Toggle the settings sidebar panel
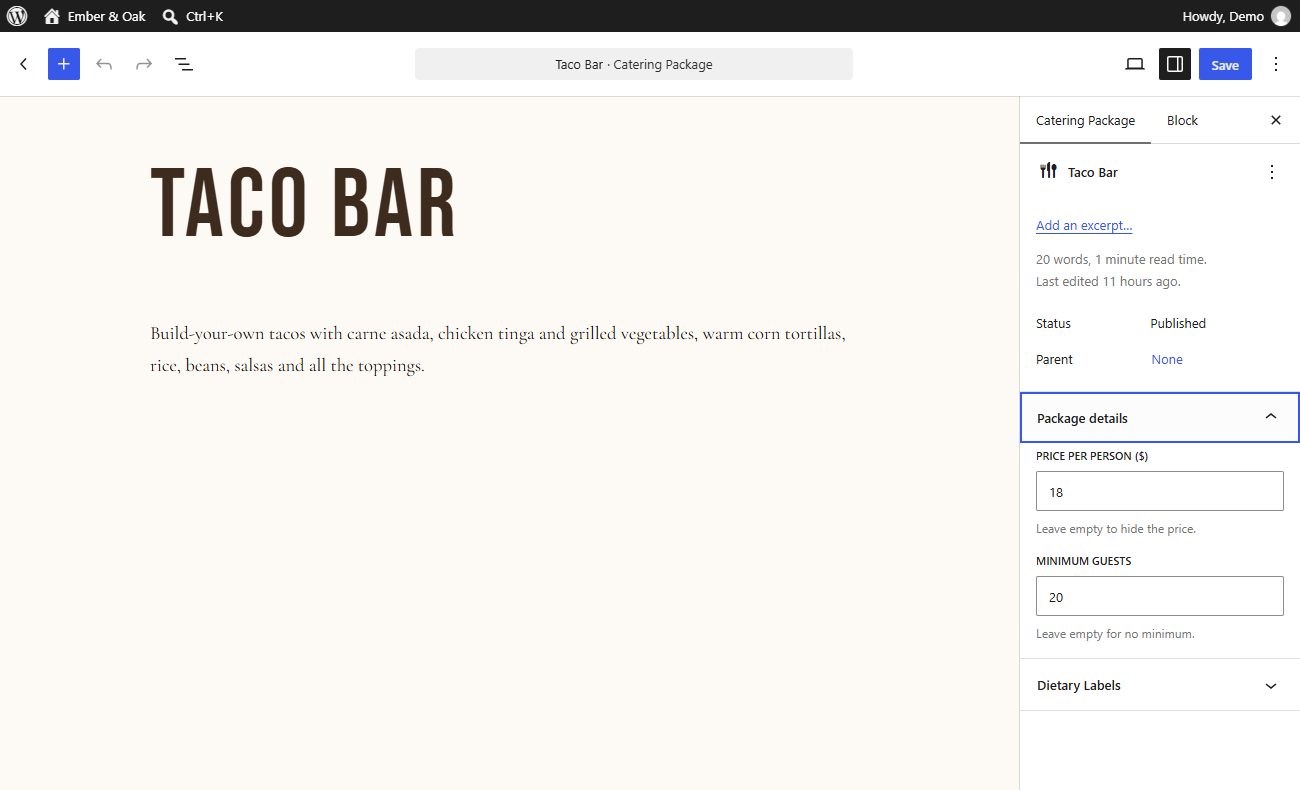 pos(1175,64)
